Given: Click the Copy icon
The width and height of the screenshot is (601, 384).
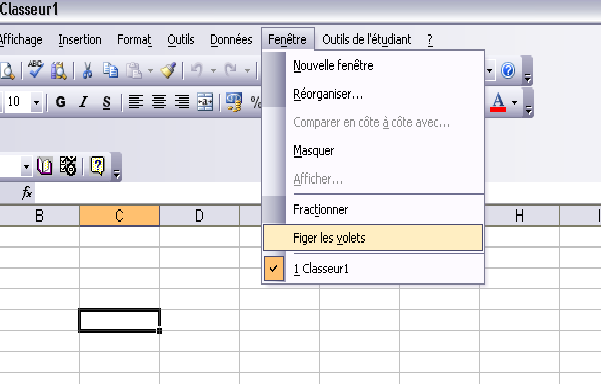Looking at the screenshot, I should click(x=110, y=71).
